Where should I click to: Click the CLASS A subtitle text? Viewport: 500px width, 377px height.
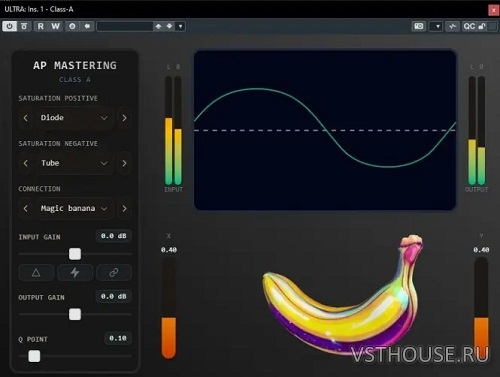click(x=75, y=80)
